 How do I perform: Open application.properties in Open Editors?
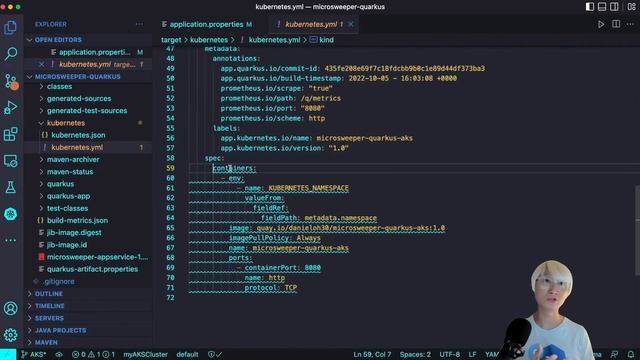coord(95,52)
